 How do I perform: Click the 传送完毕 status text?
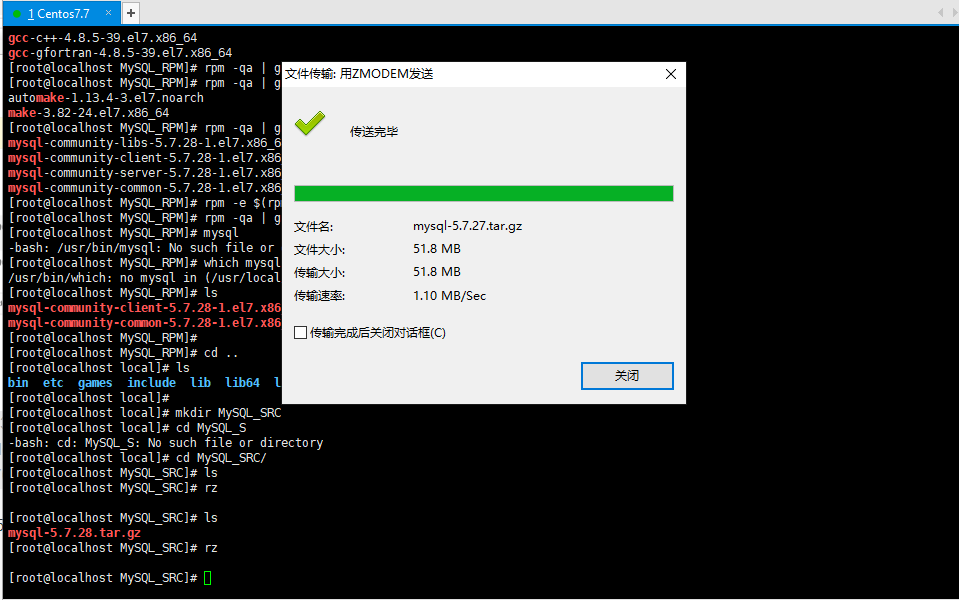click(374, 131)
